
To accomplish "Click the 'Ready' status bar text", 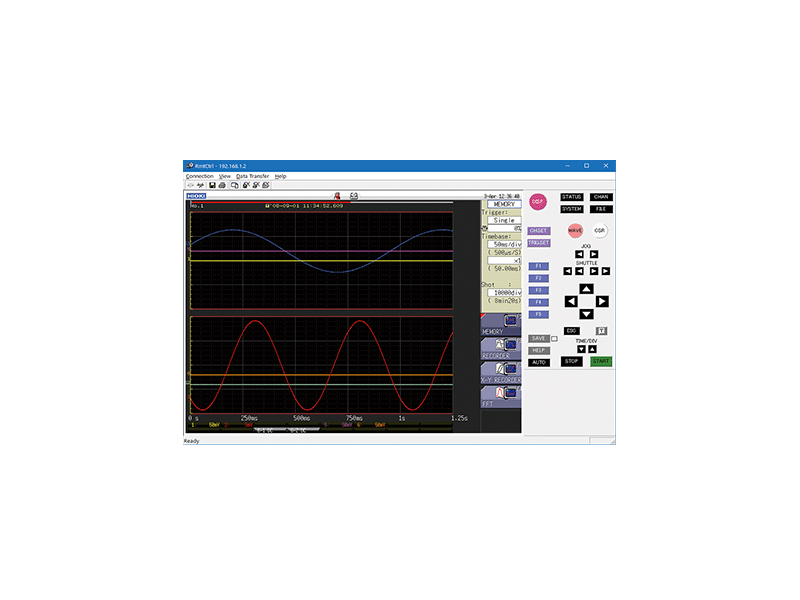I will pos(191,441).
